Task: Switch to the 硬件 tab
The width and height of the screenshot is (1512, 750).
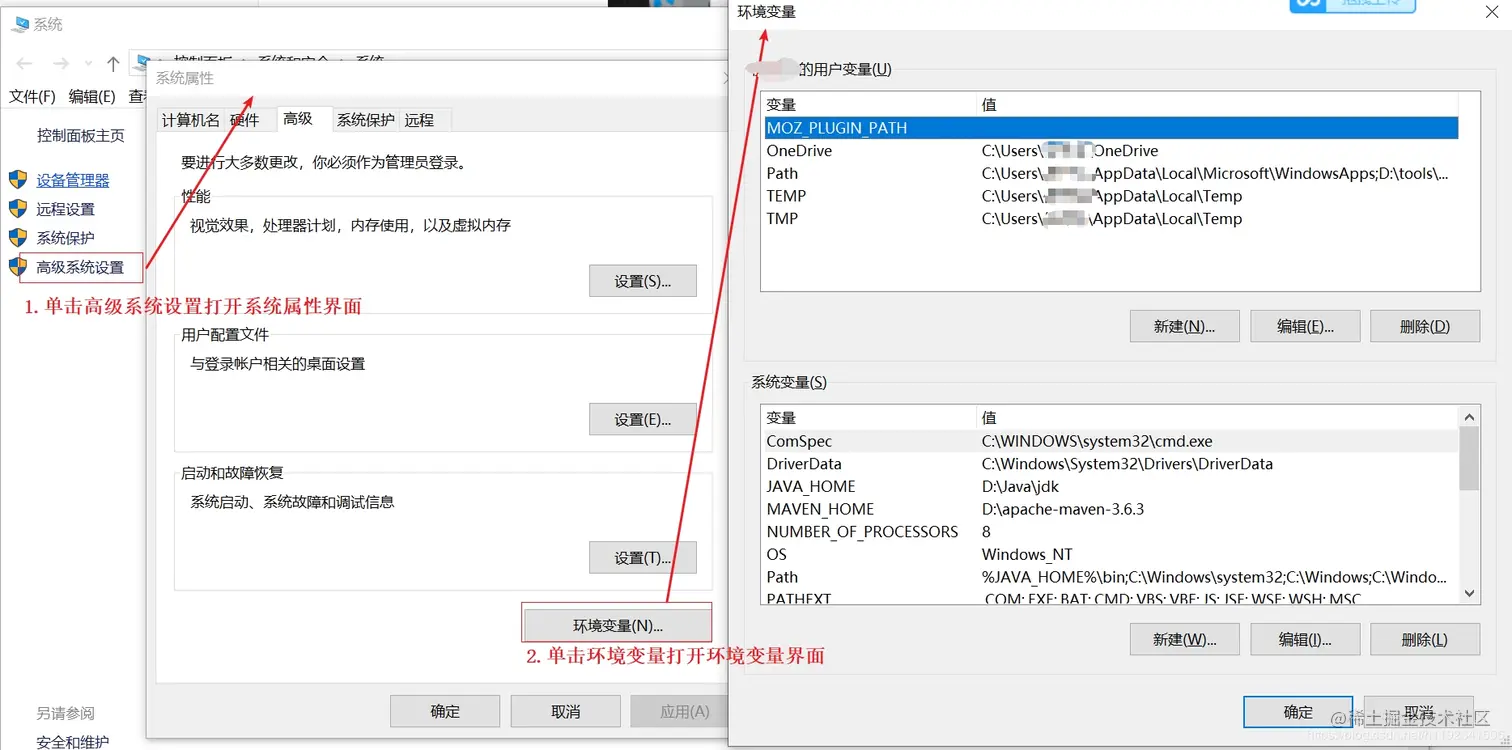Action: pos(245,120)
